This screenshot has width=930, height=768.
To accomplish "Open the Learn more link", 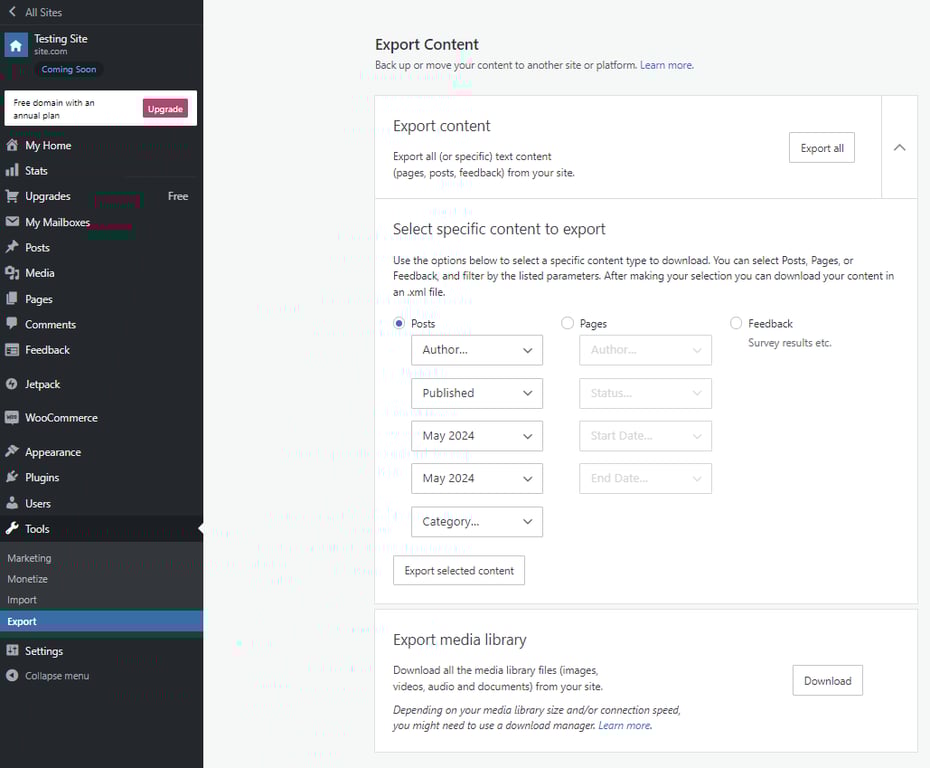I will click(666, 64).
